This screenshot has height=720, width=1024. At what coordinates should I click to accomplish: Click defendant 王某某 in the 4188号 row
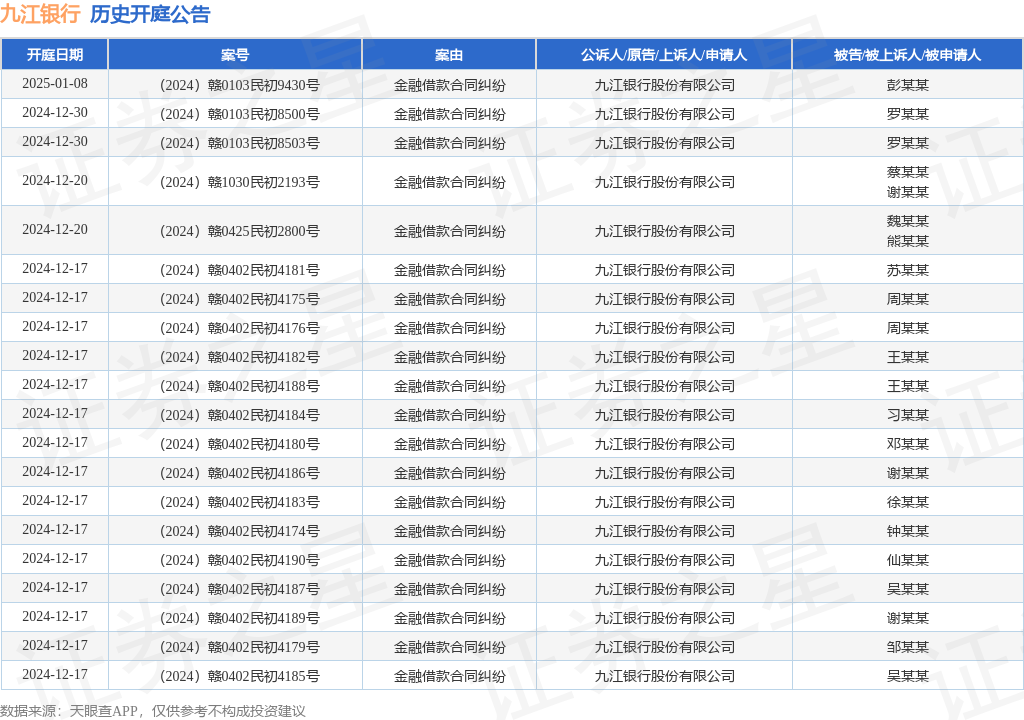pyautogui.click(x=908, y=385)
